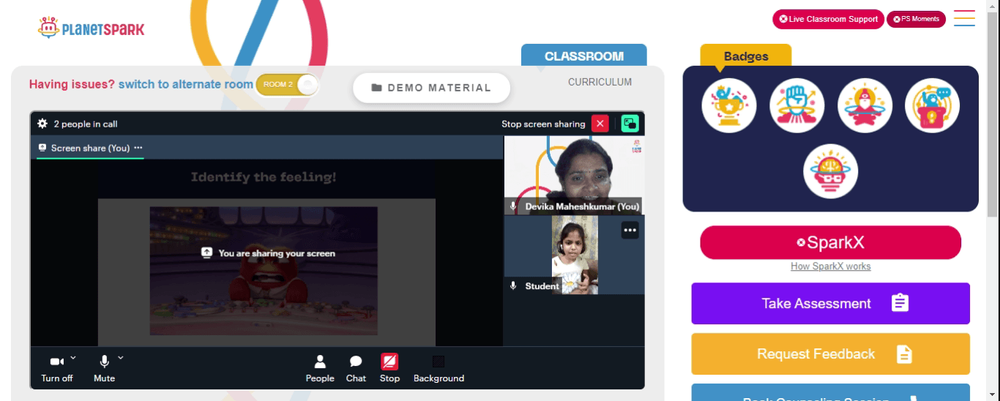1000x401 pixels.
Task: Click the Take Assessment button
Action: (830, 303)
